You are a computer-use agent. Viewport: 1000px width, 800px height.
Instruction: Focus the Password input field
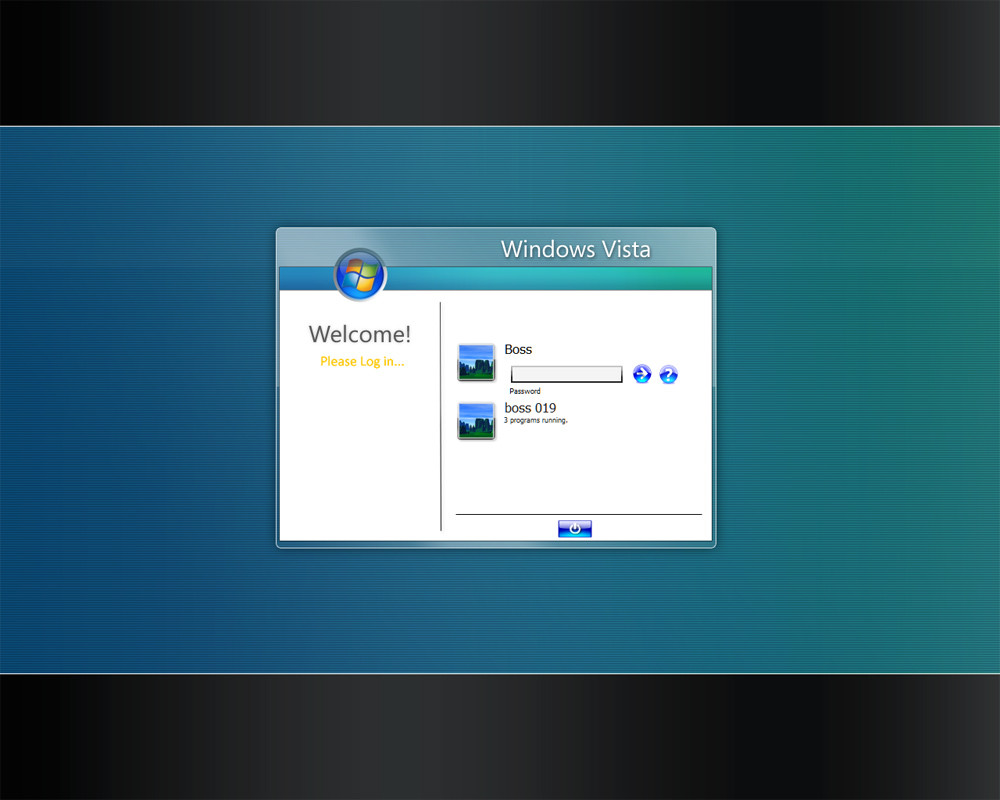tap(566, 374)
